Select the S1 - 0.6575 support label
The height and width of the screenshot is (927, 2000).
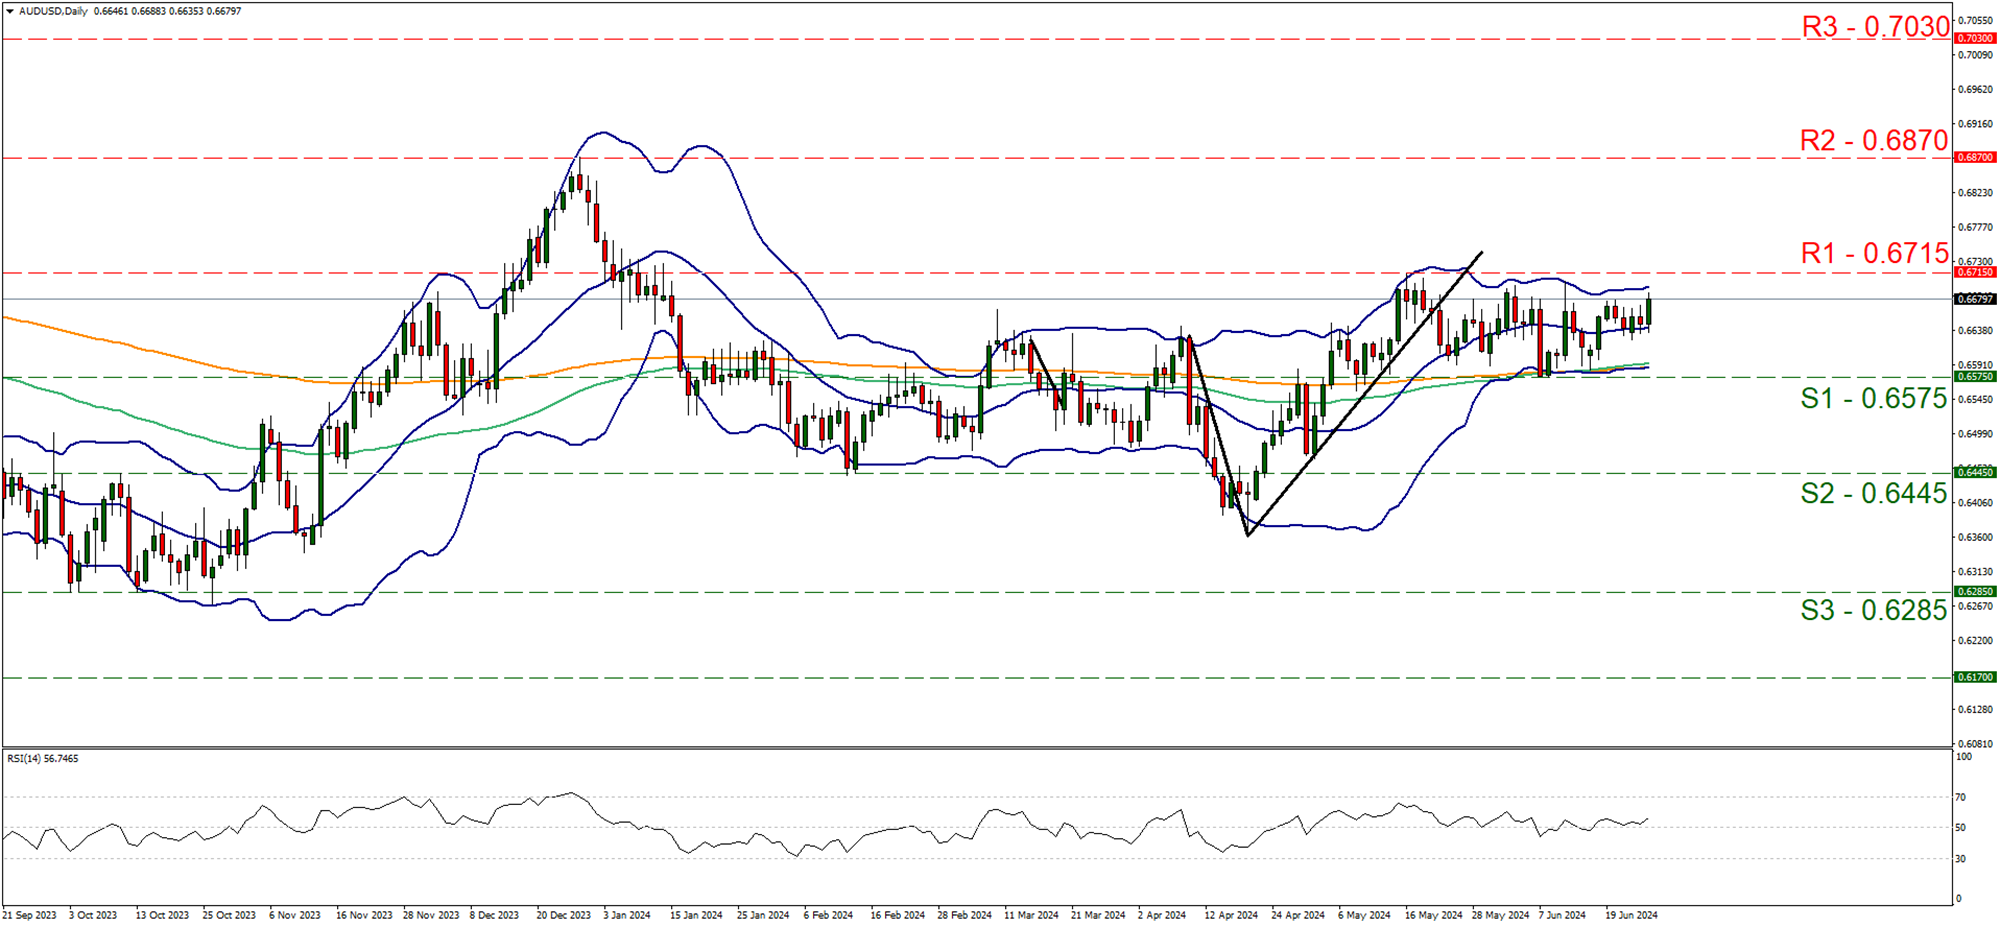[1873, 399]
